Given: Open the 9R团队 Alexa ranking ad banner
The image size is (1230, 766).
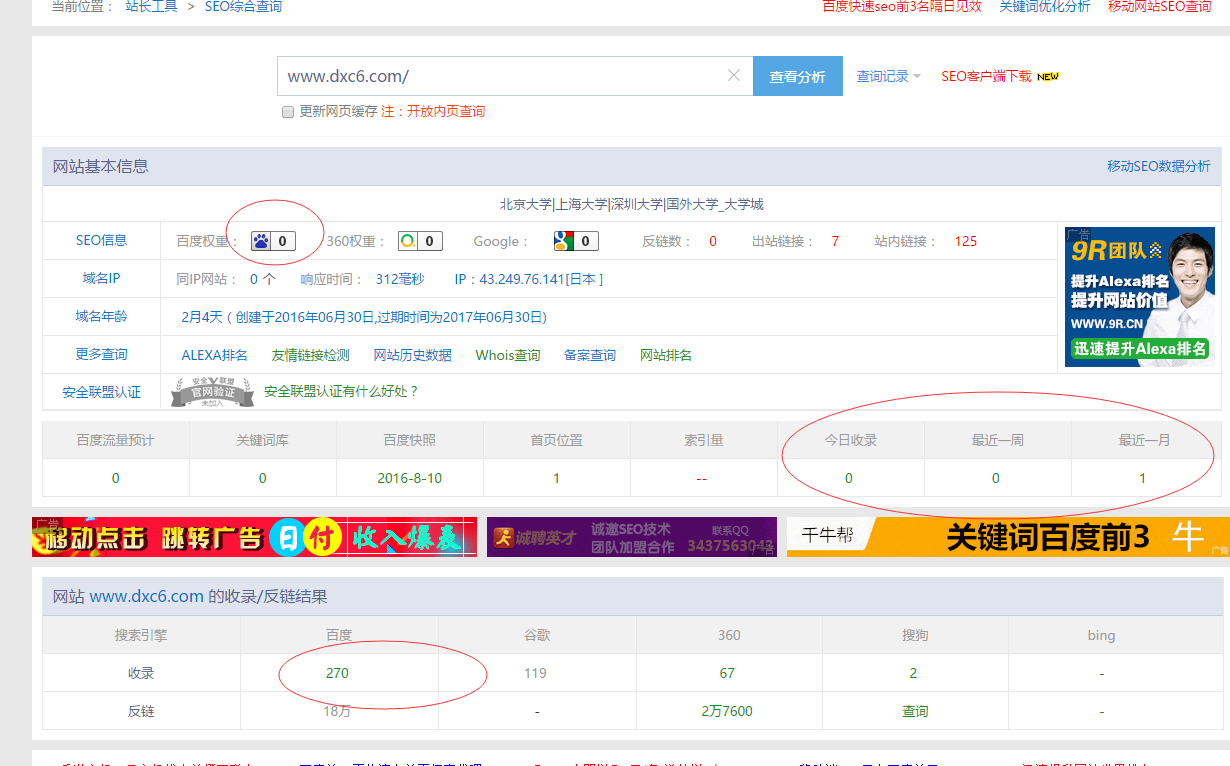Looking at the screenshot, I should (x=1138, y=297).
